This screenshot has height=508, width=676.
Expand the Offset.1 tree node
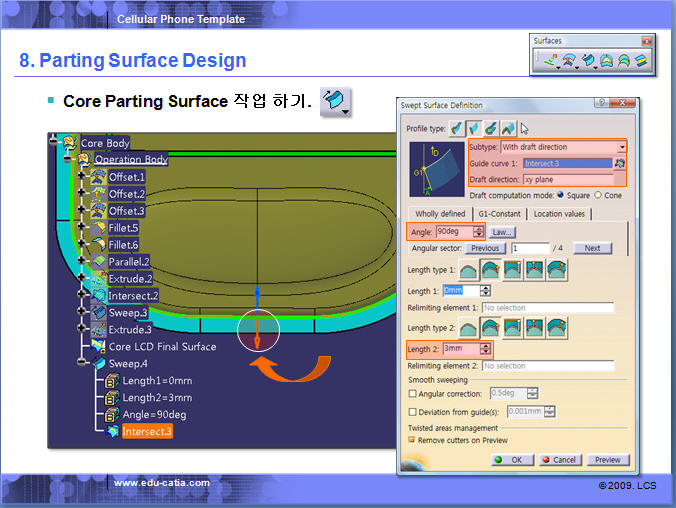[x=83, y=176]
